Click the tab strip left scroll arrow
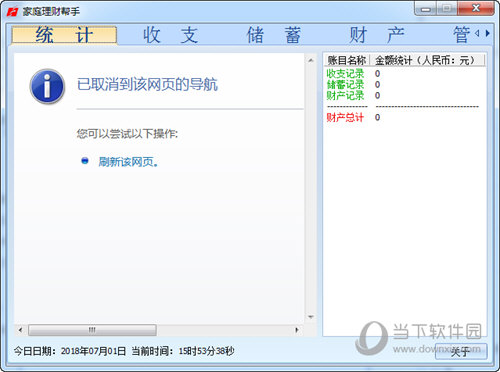Viewport: 500px width, 372px height. click(x=477, y=33)
